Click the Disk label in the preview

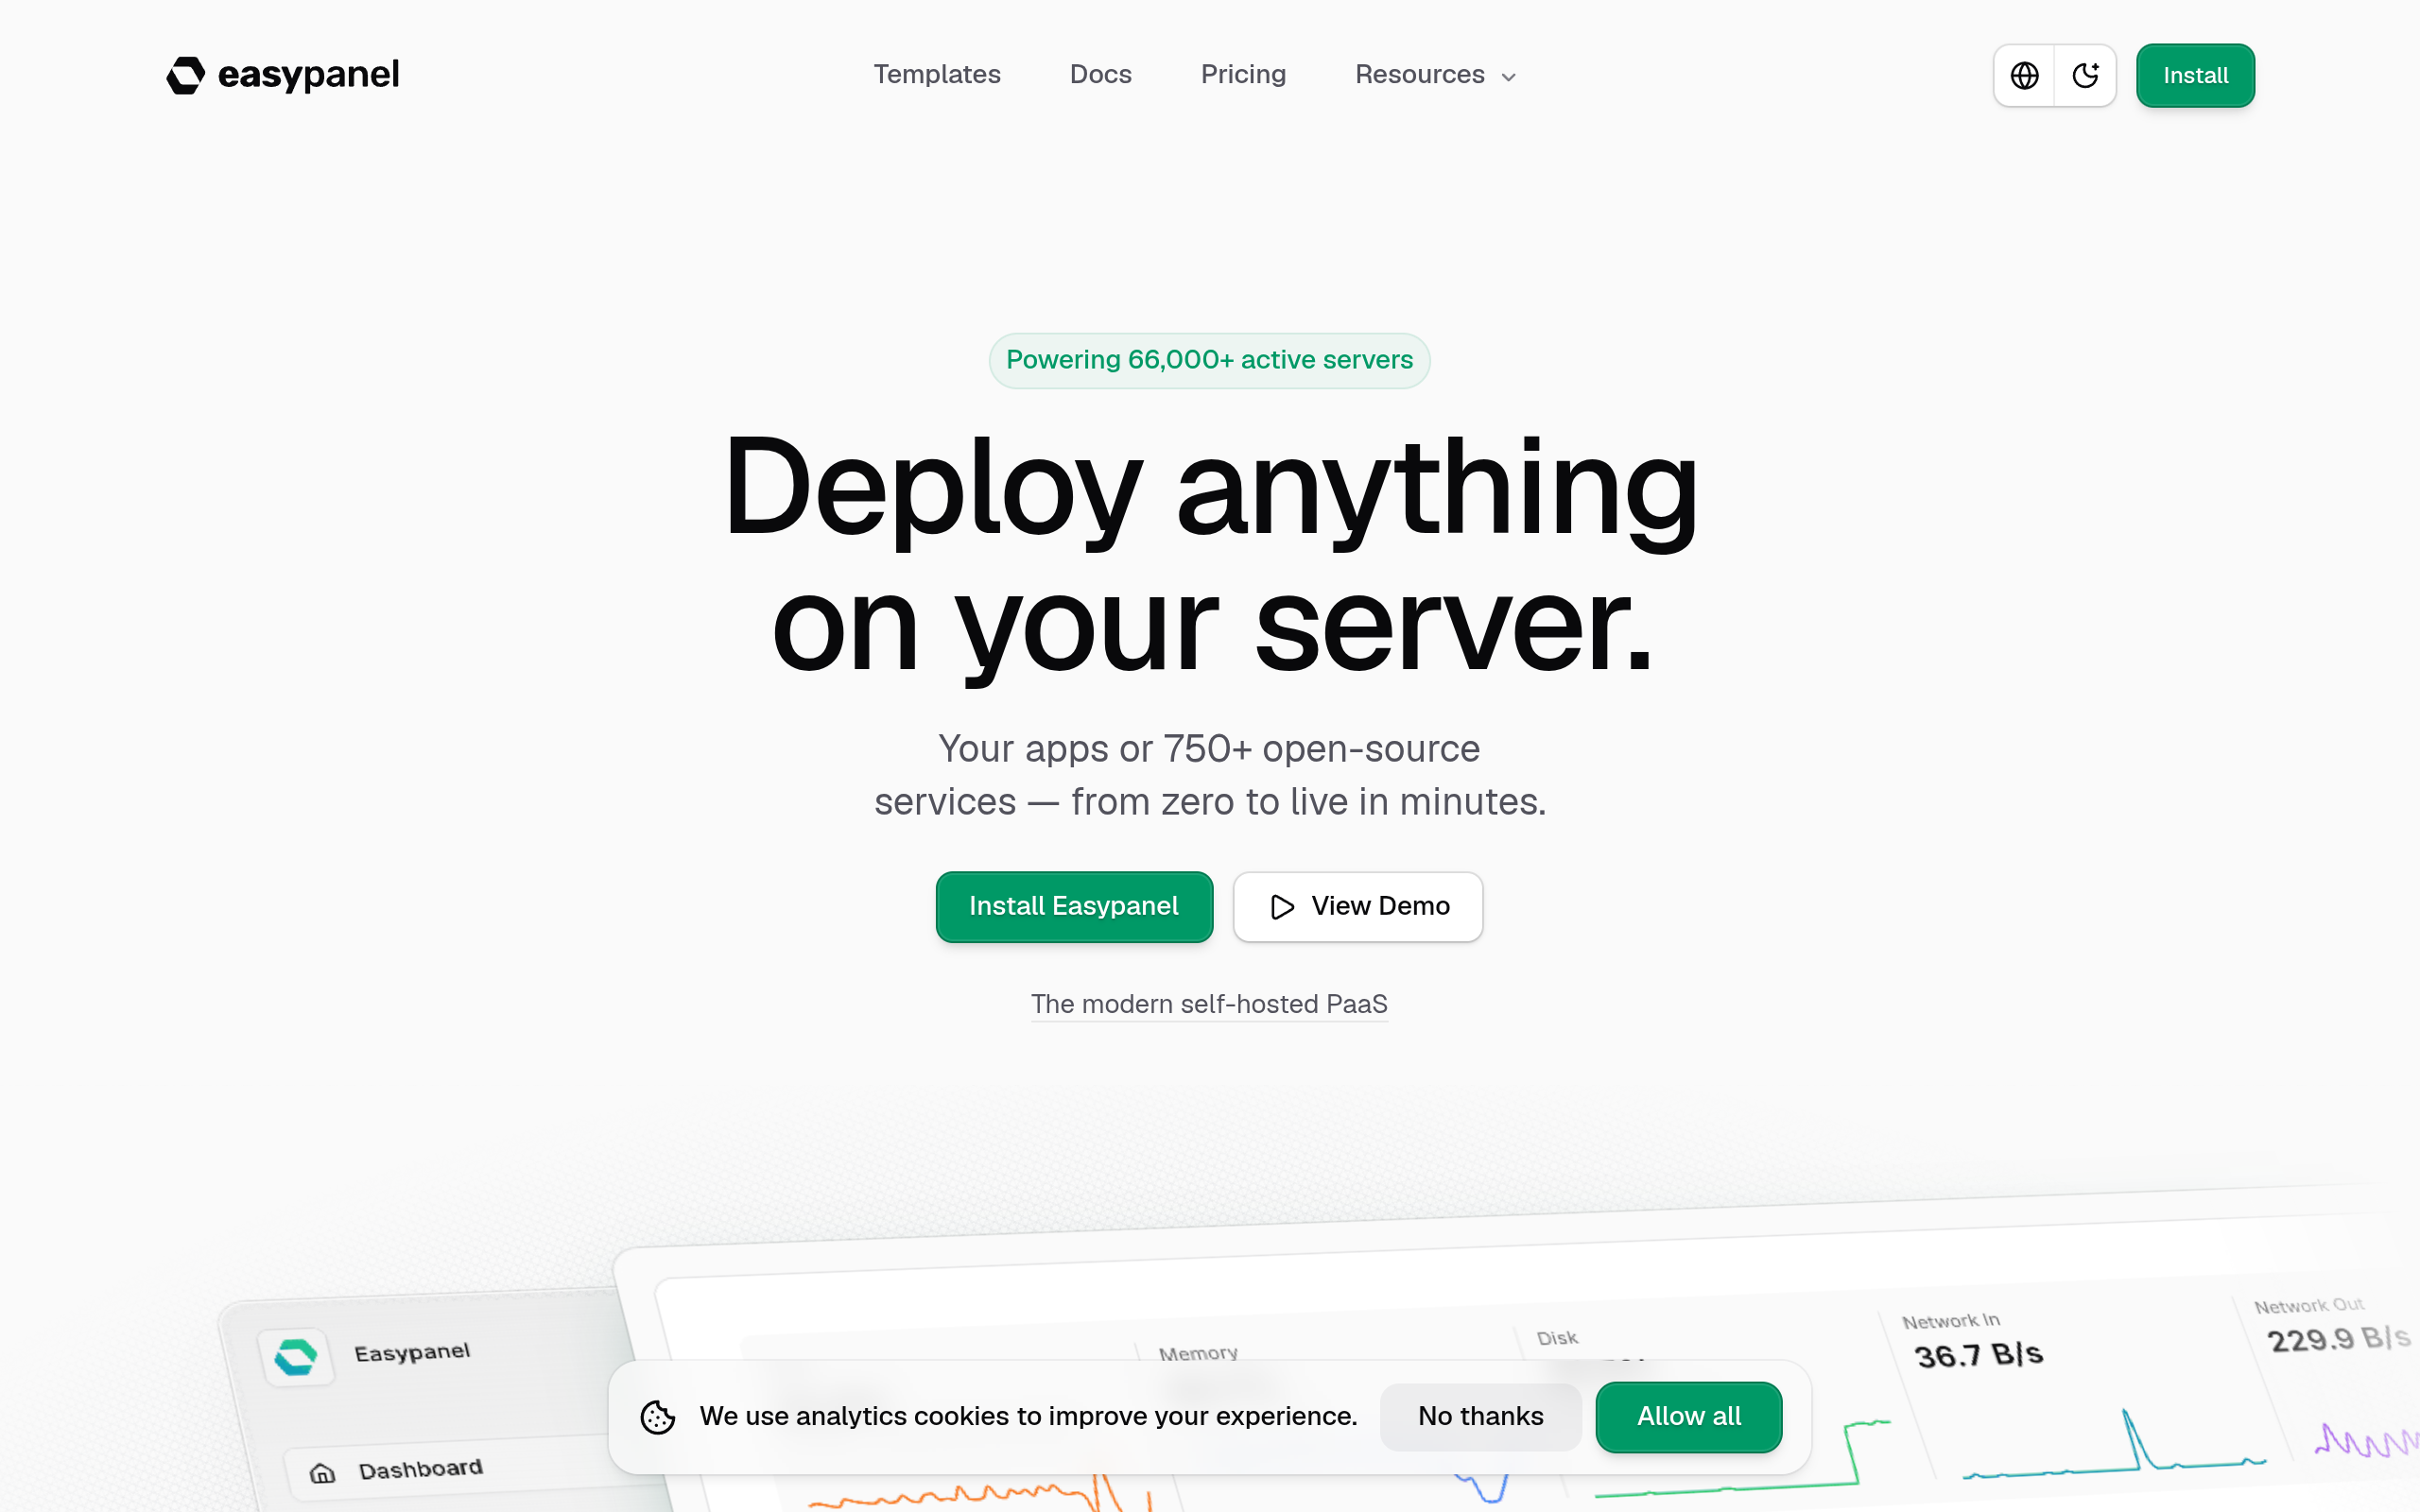[x=1557, y=1338]
